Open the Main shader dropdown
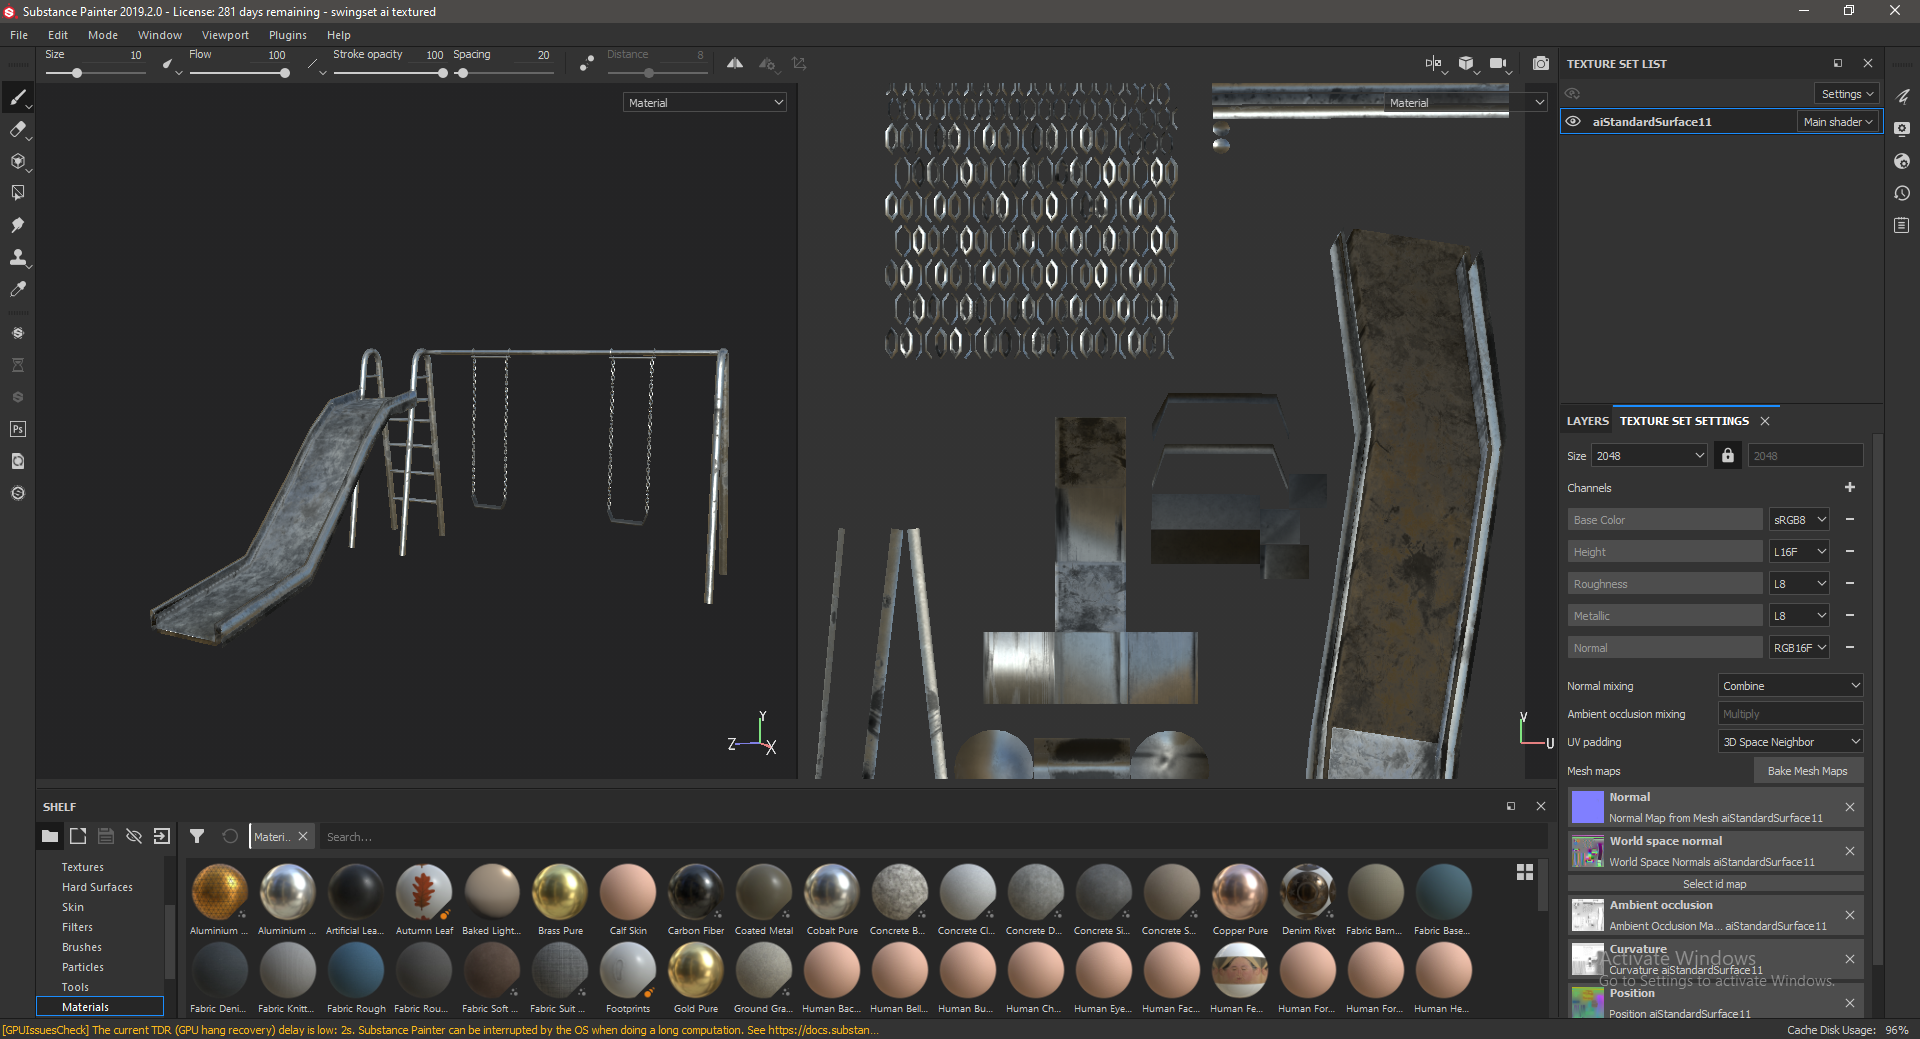 coord(1838,121)
